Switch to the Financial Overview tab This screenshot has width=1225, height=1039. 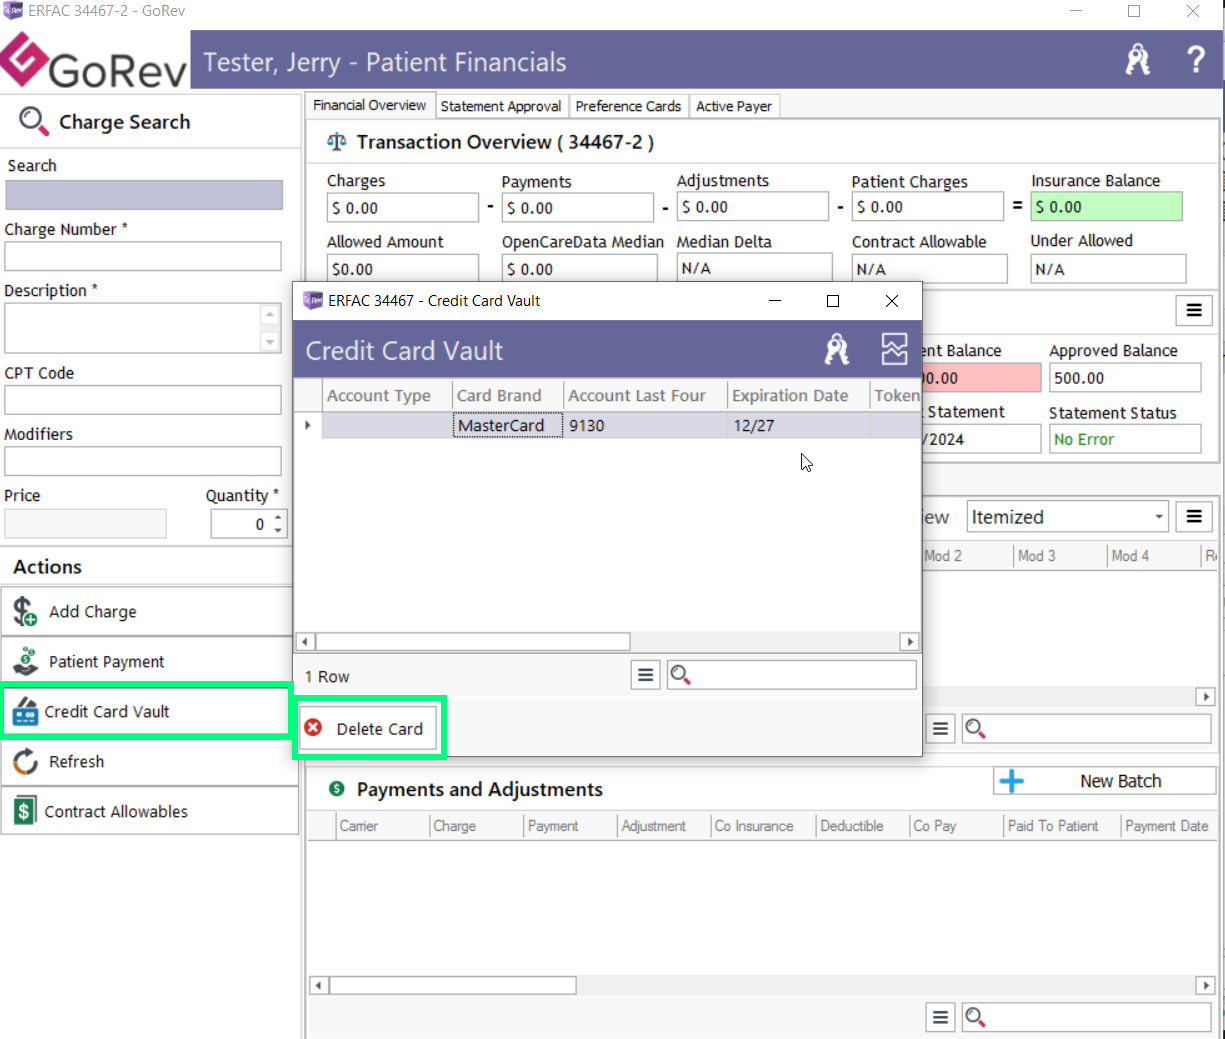click(369, 105)
